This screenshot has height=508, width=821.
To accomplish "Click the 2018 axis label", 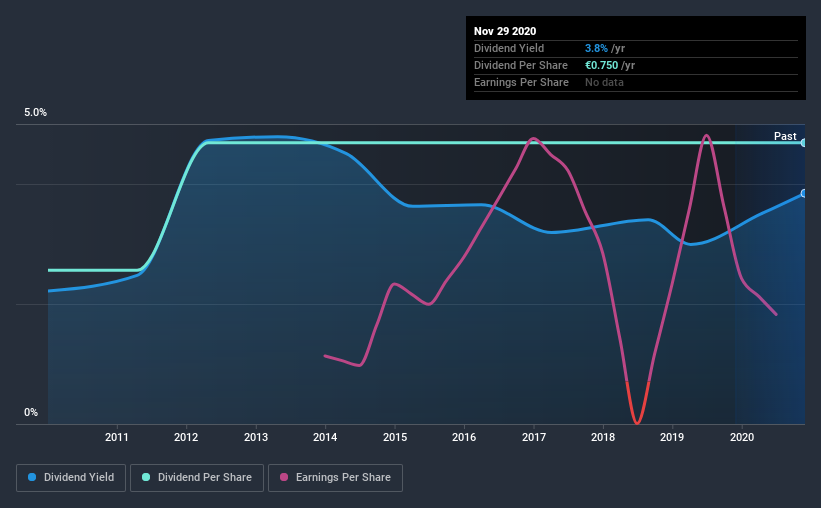I will pos(603,437).
